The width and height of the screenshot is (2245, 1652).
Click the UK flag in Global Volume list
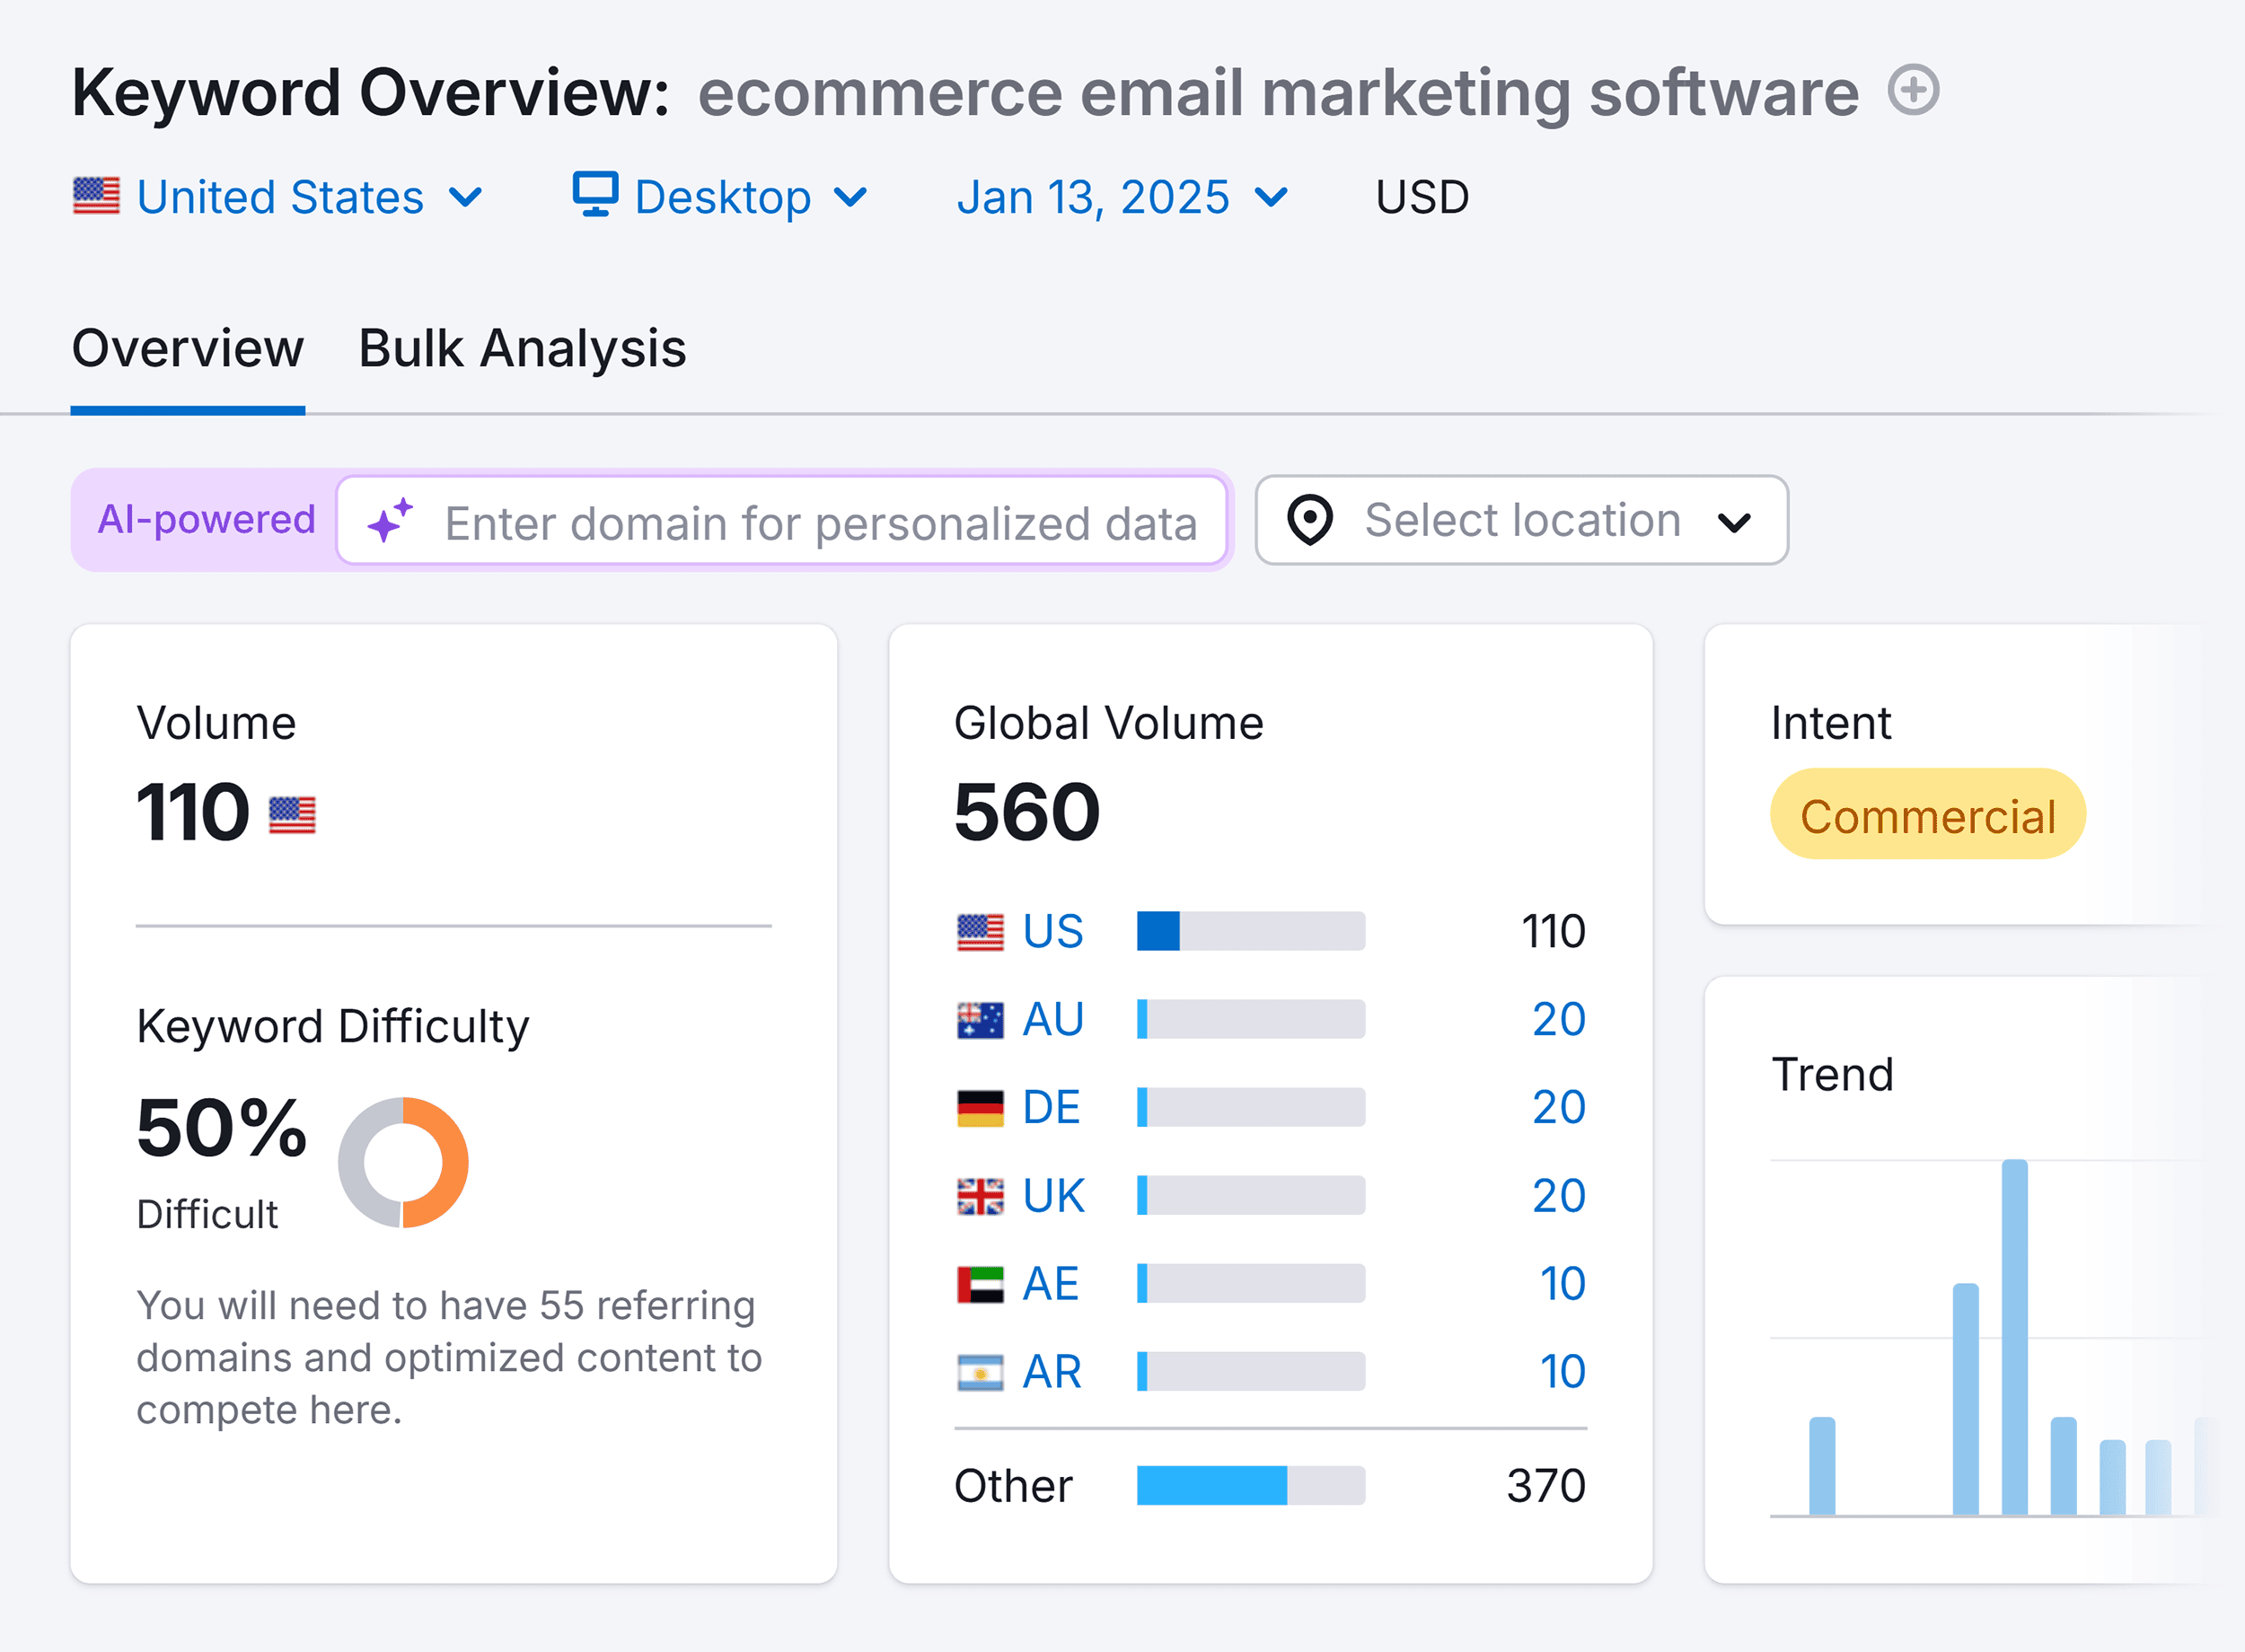coord(981,1195)
